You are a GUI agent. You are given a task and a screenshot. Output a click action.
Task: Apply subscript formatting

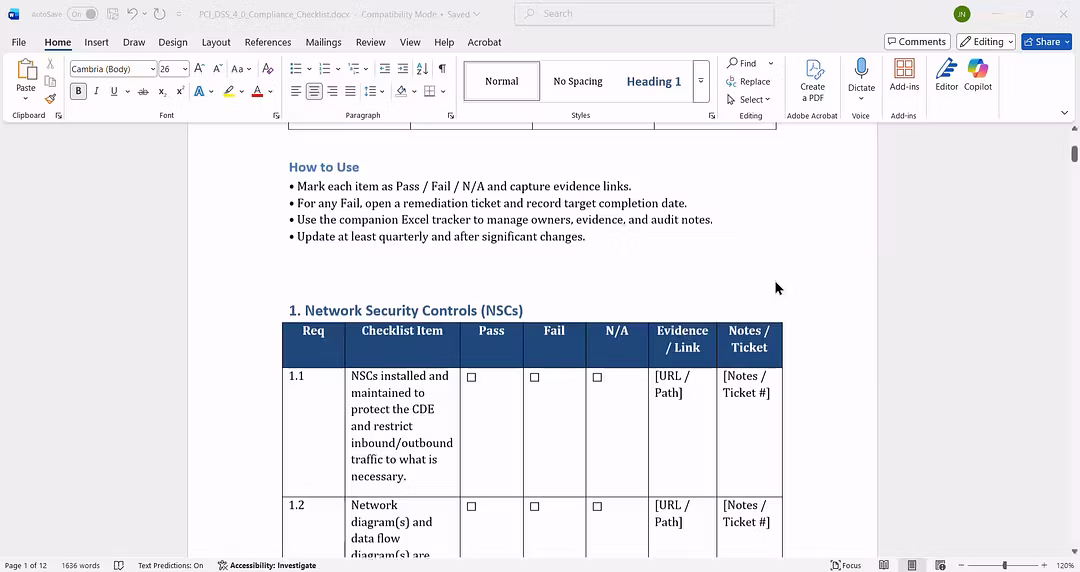[163, 92]
